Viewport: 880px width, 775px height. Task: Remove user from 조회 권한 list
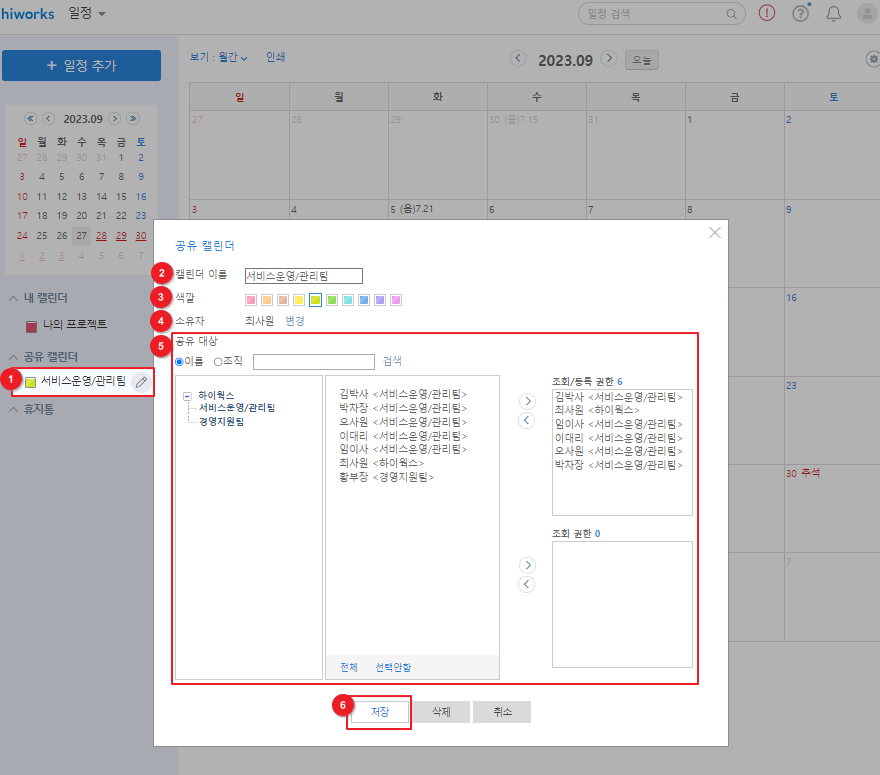pyautogui.click(x=526, y=584)
